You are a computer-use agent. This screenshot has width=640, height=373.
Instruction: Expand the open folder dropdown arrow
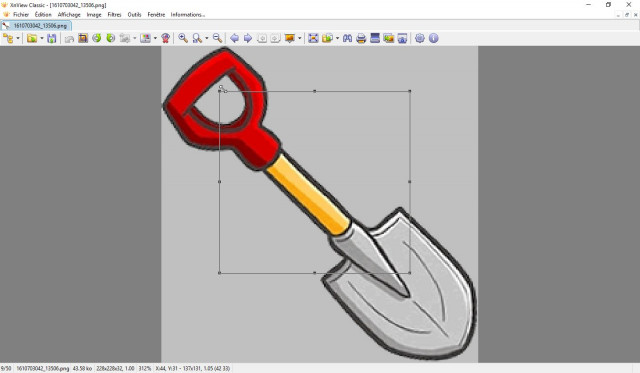click(x=42, y=38)
